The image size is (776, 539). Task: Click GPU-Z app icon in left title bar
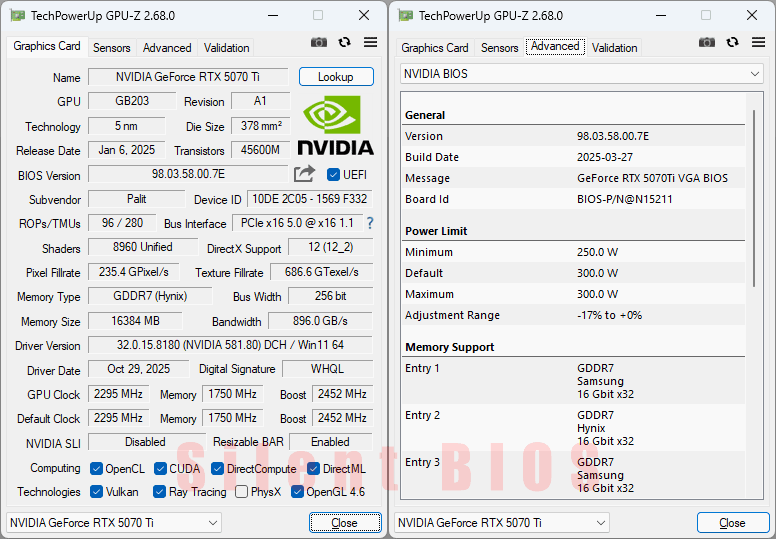[x=17, y=15]
